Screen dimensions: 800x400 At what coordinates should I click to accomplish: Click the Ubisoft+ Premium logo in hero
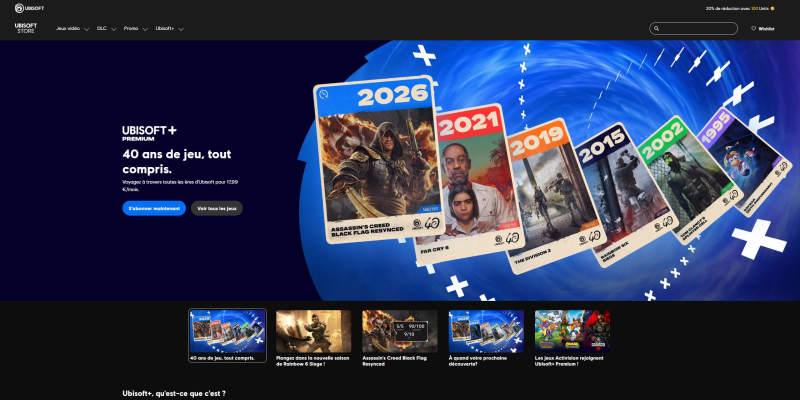pos(149,133)
